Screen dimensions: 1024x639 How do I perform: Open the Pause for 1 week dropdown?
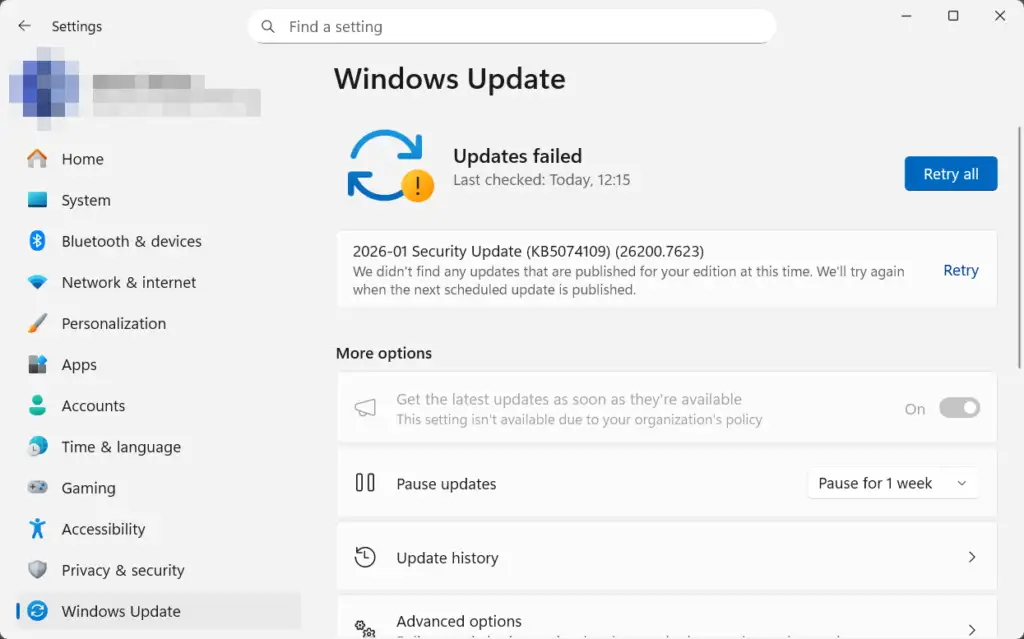click(x=892, y=483)
